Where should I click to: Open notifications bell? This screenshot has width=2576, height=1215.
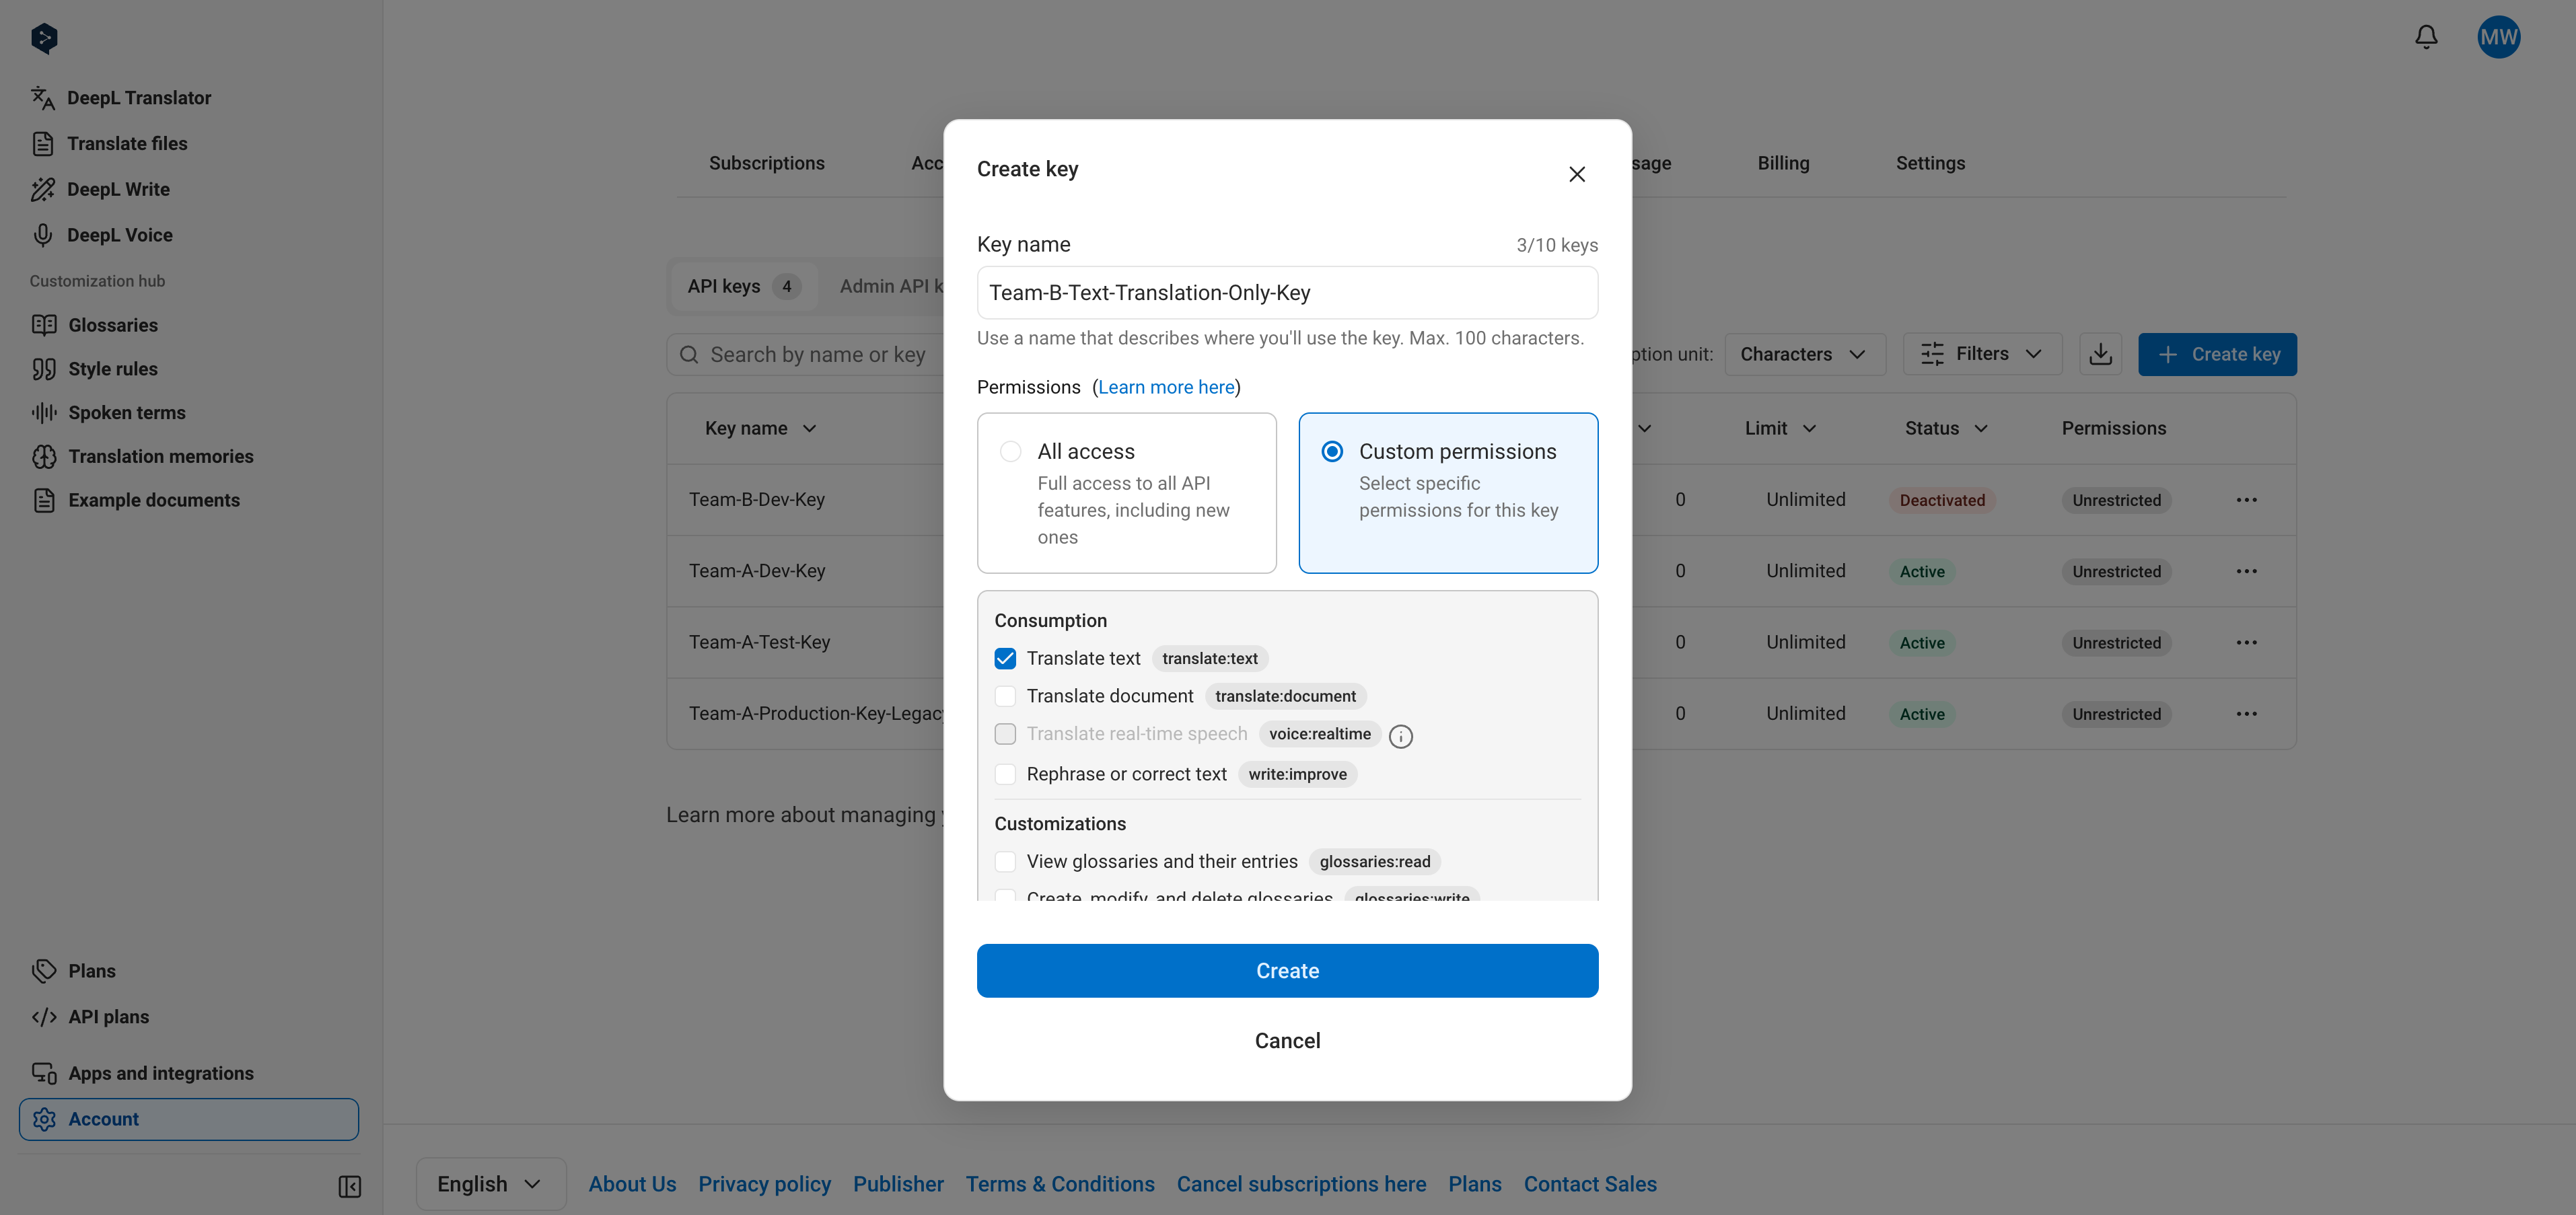pyautogui.click(x=2426, y=37)
